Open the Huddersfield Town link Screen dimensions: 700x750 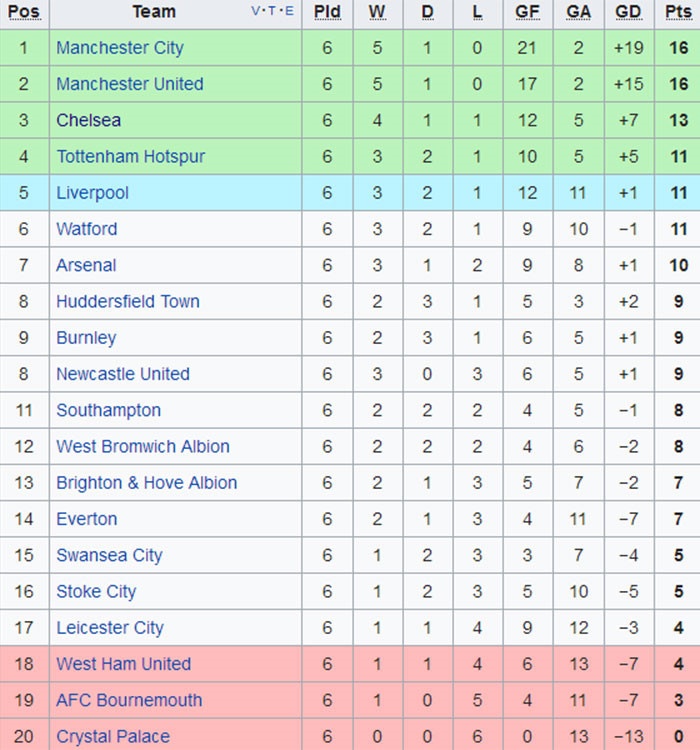click(x=128, y=301)
